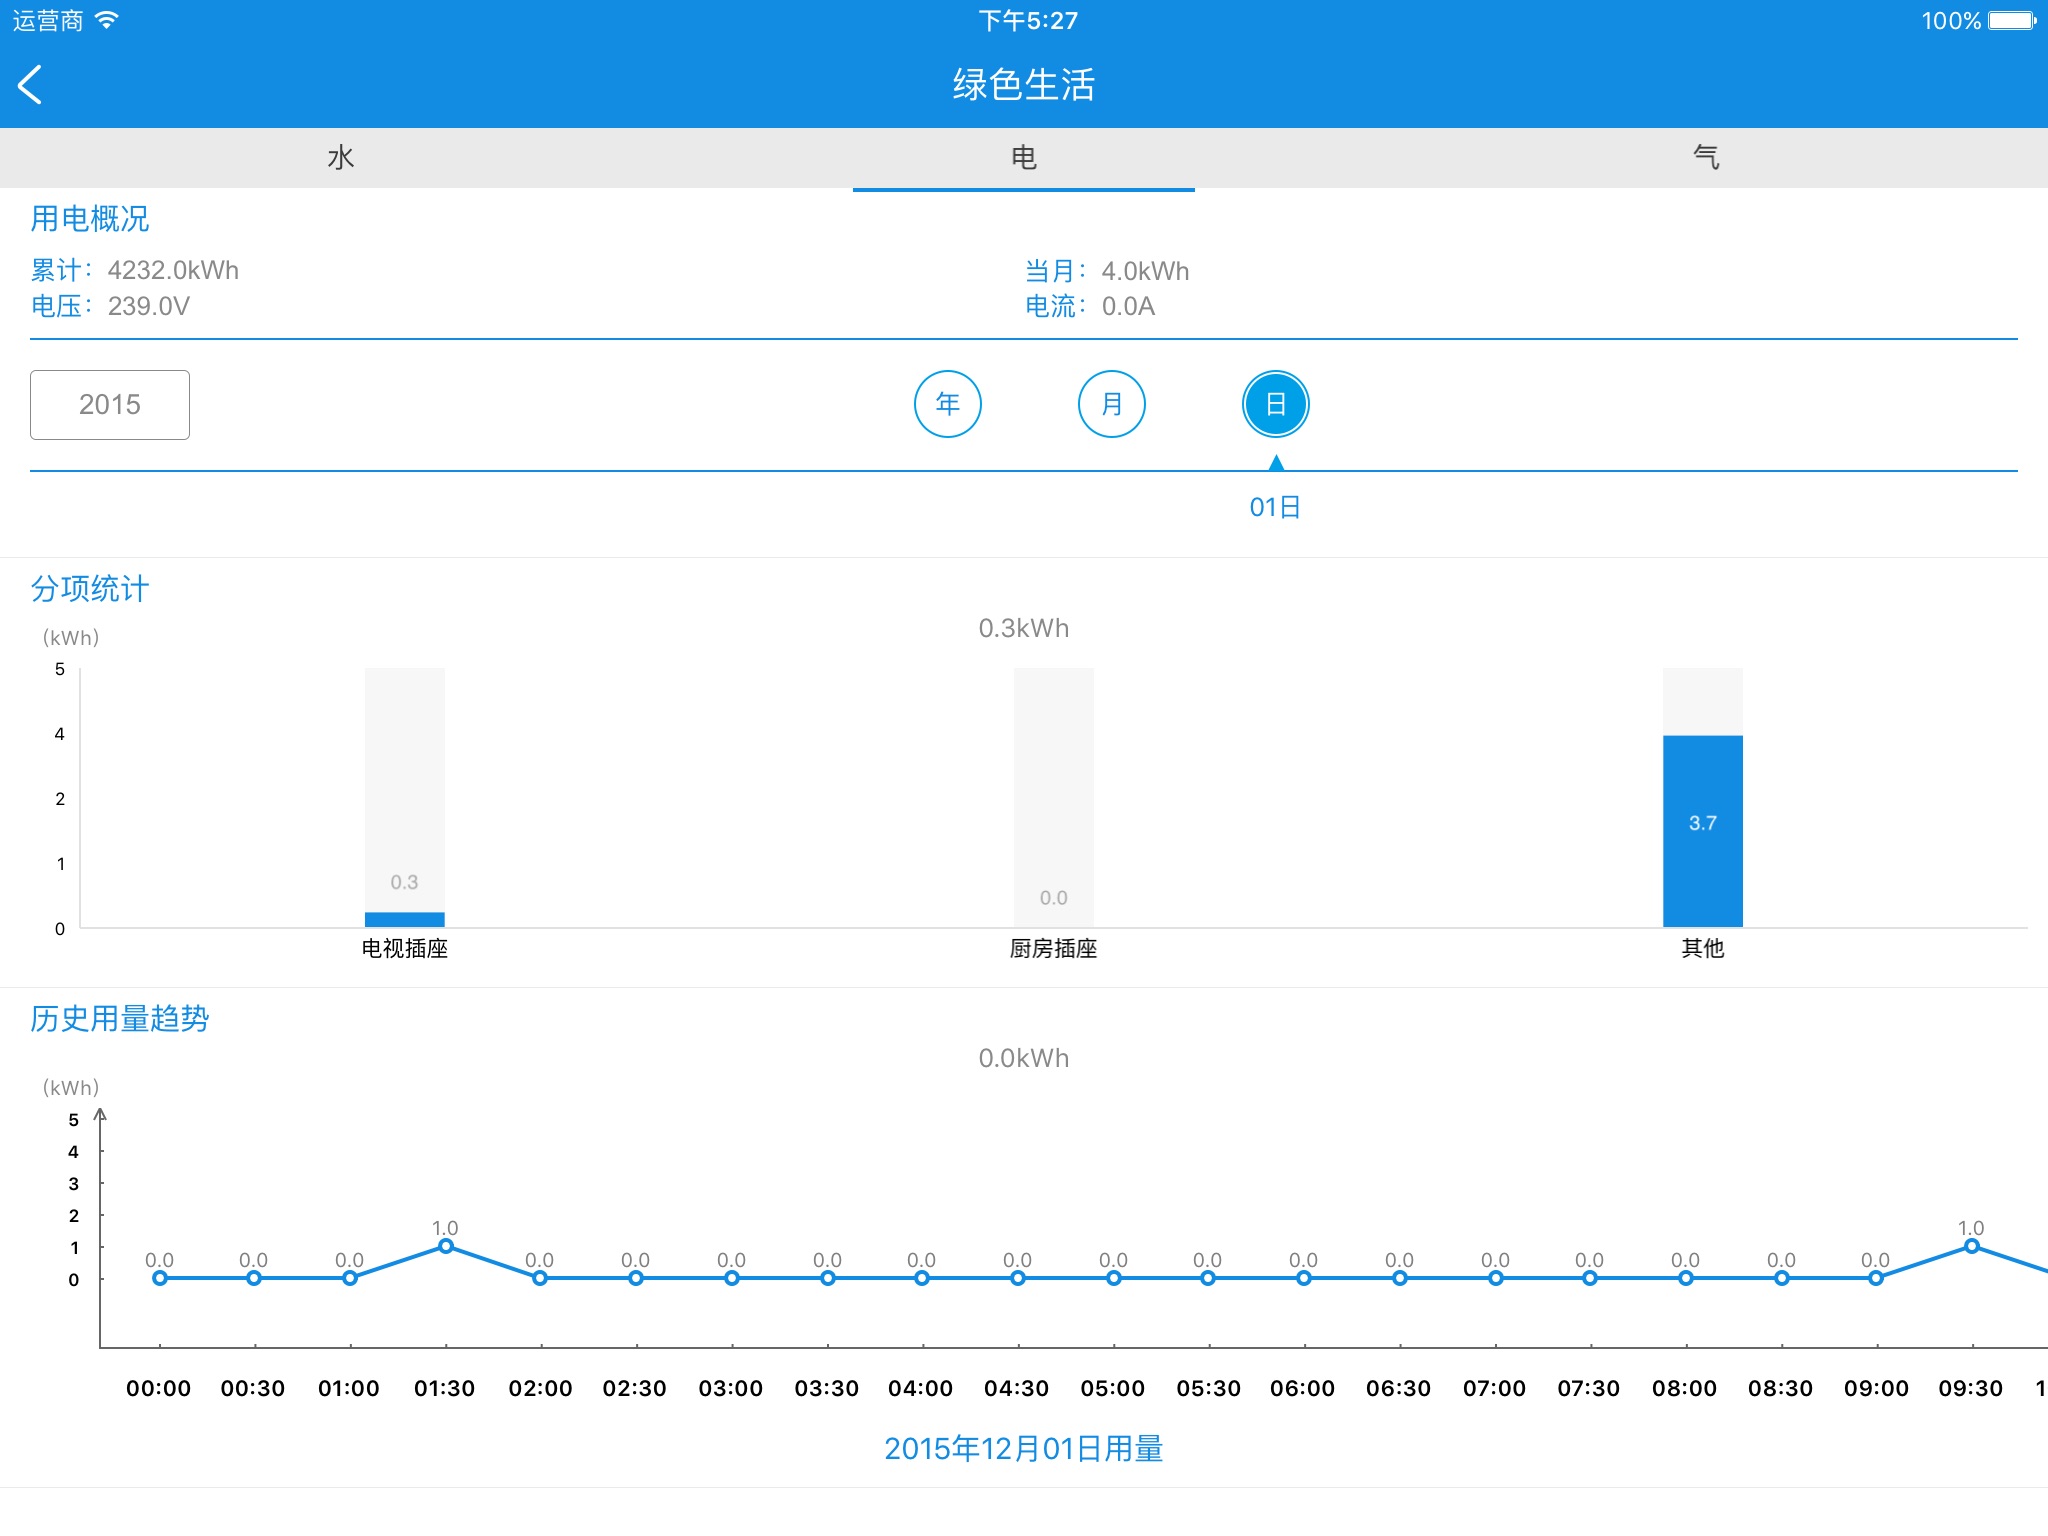Choose the 年 yearly view button
The height and width of the screenshot is (1536, 2048).
948,404
